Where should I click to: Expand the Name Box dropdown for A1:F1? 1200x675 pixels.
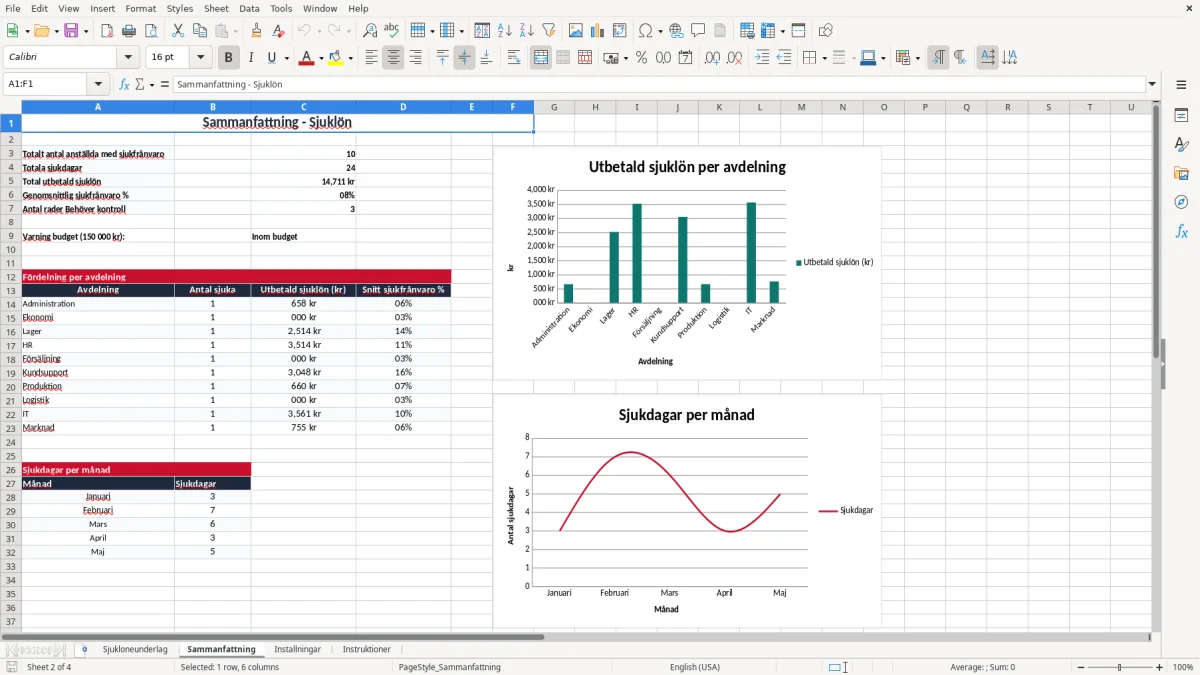click(98, 85)
